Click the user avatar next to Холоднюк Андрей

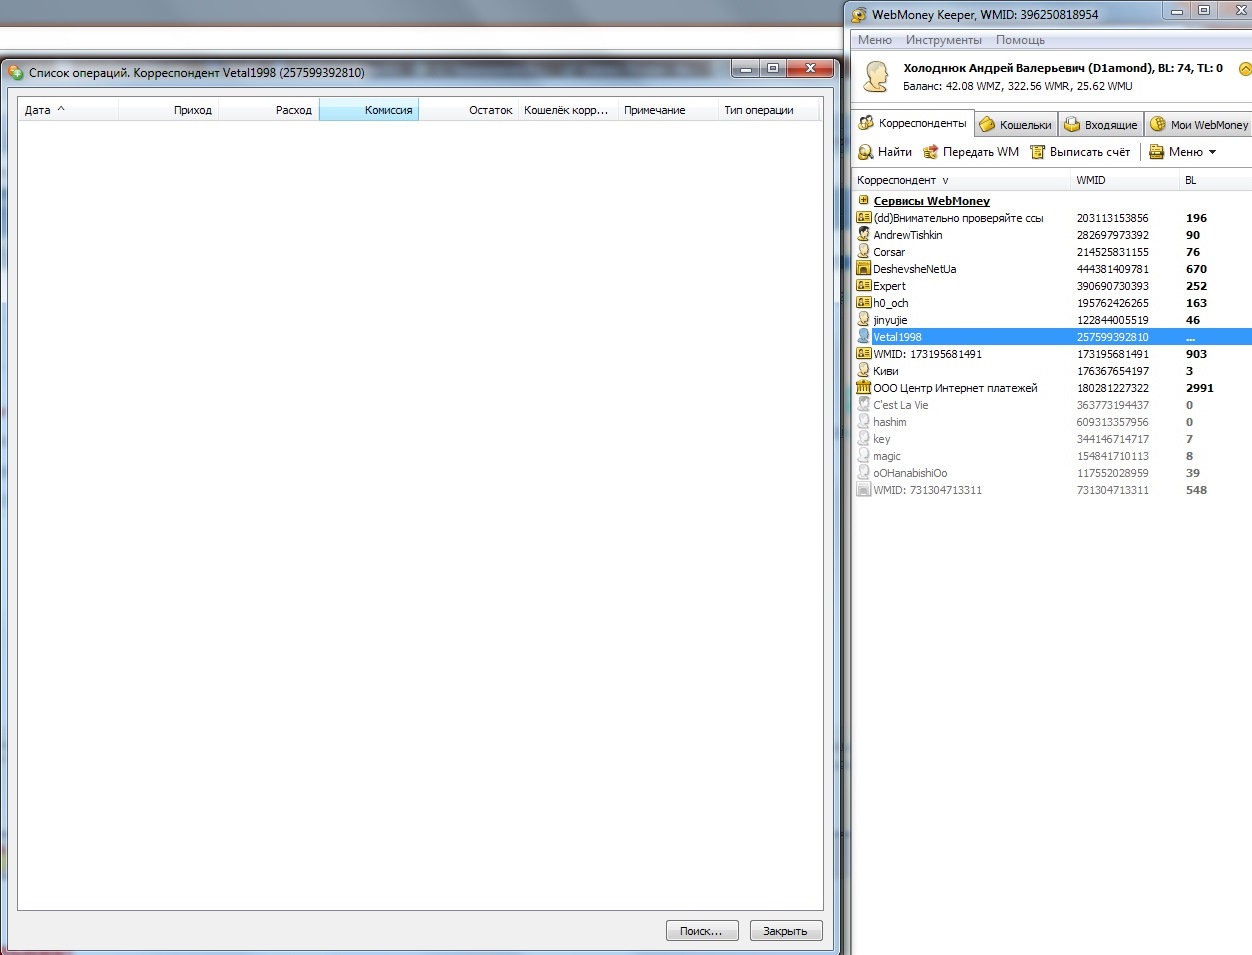coord(876,77)
